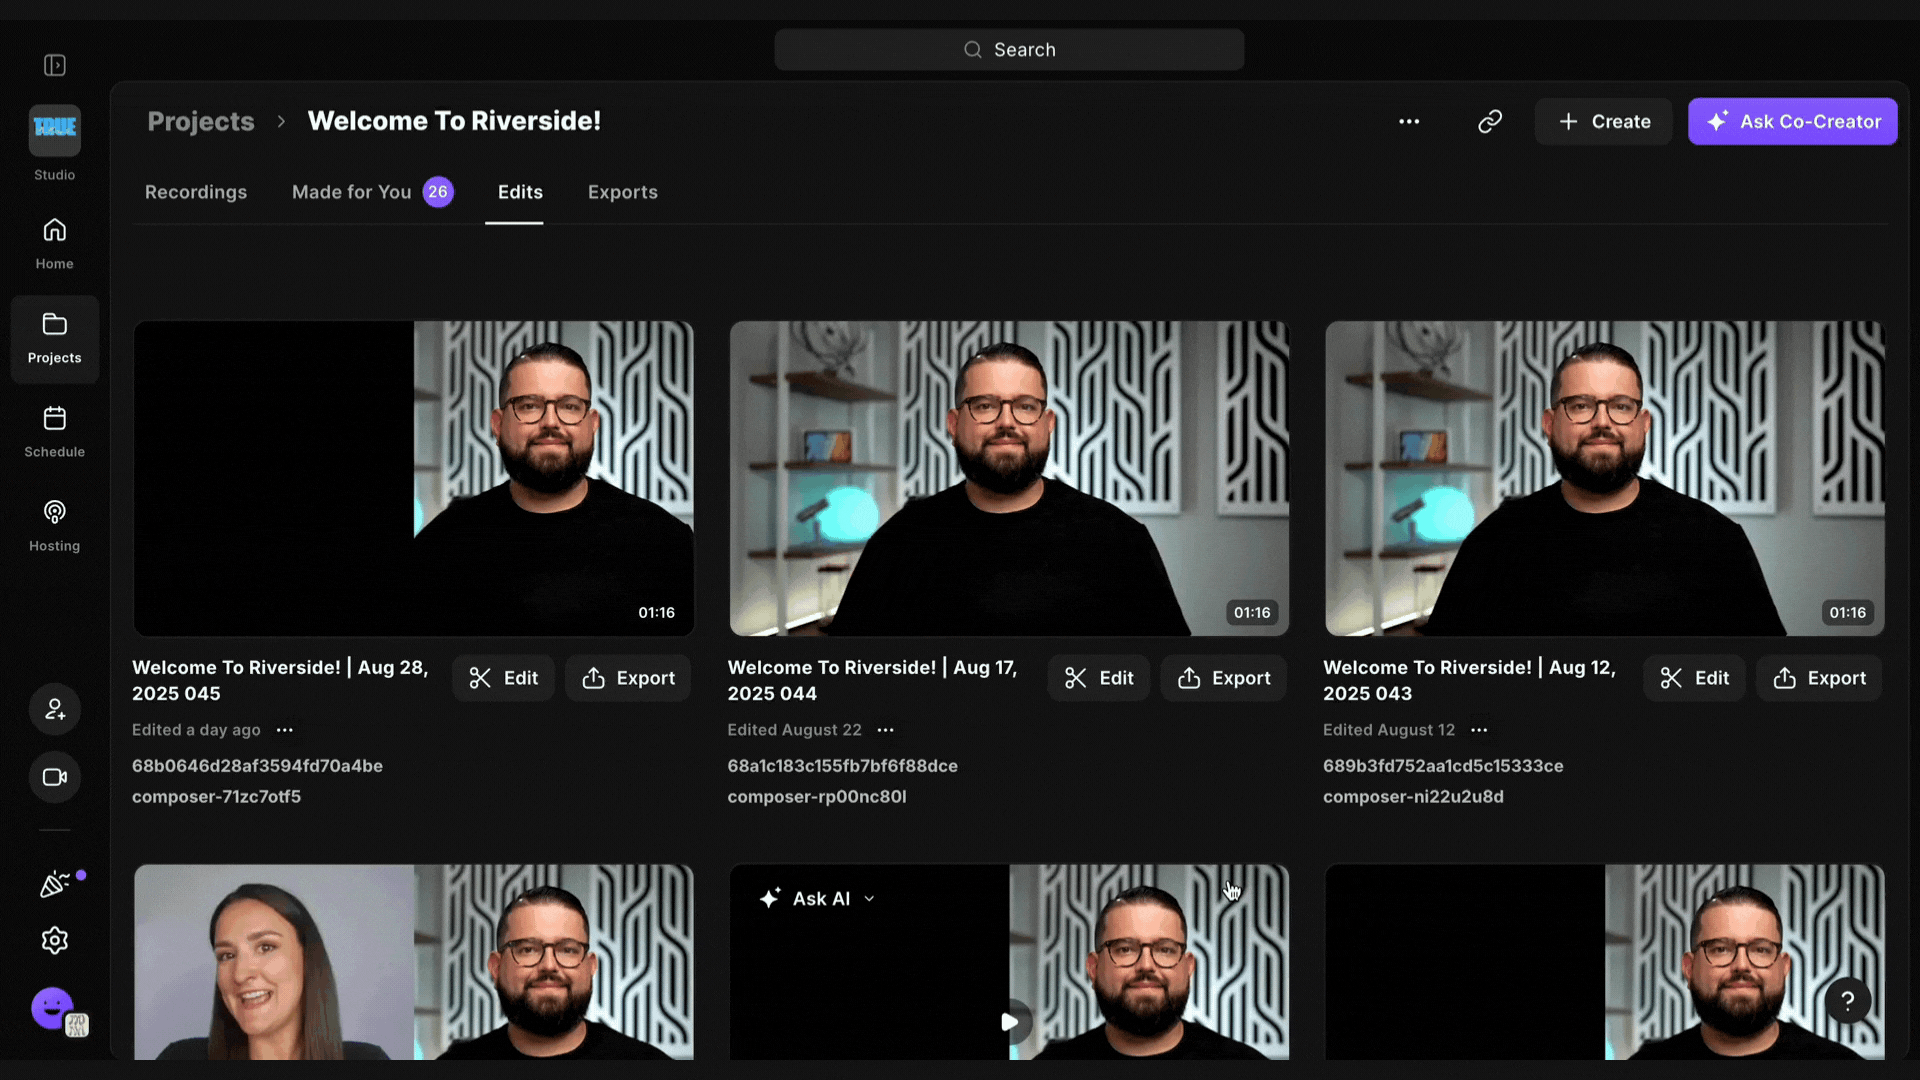This screenshot has height=1080, width=1920.
Task: Click the camera record icon
Action: point(55,777)
